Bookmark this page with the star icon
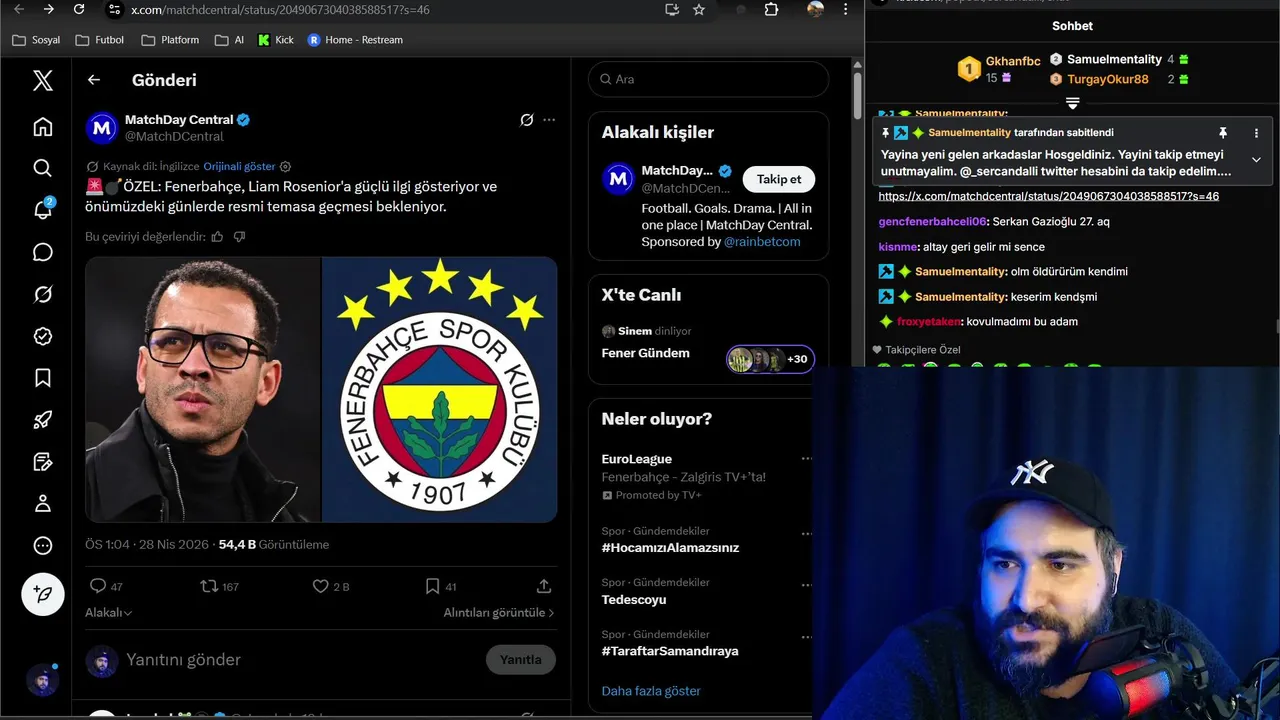 click(699, 9)
